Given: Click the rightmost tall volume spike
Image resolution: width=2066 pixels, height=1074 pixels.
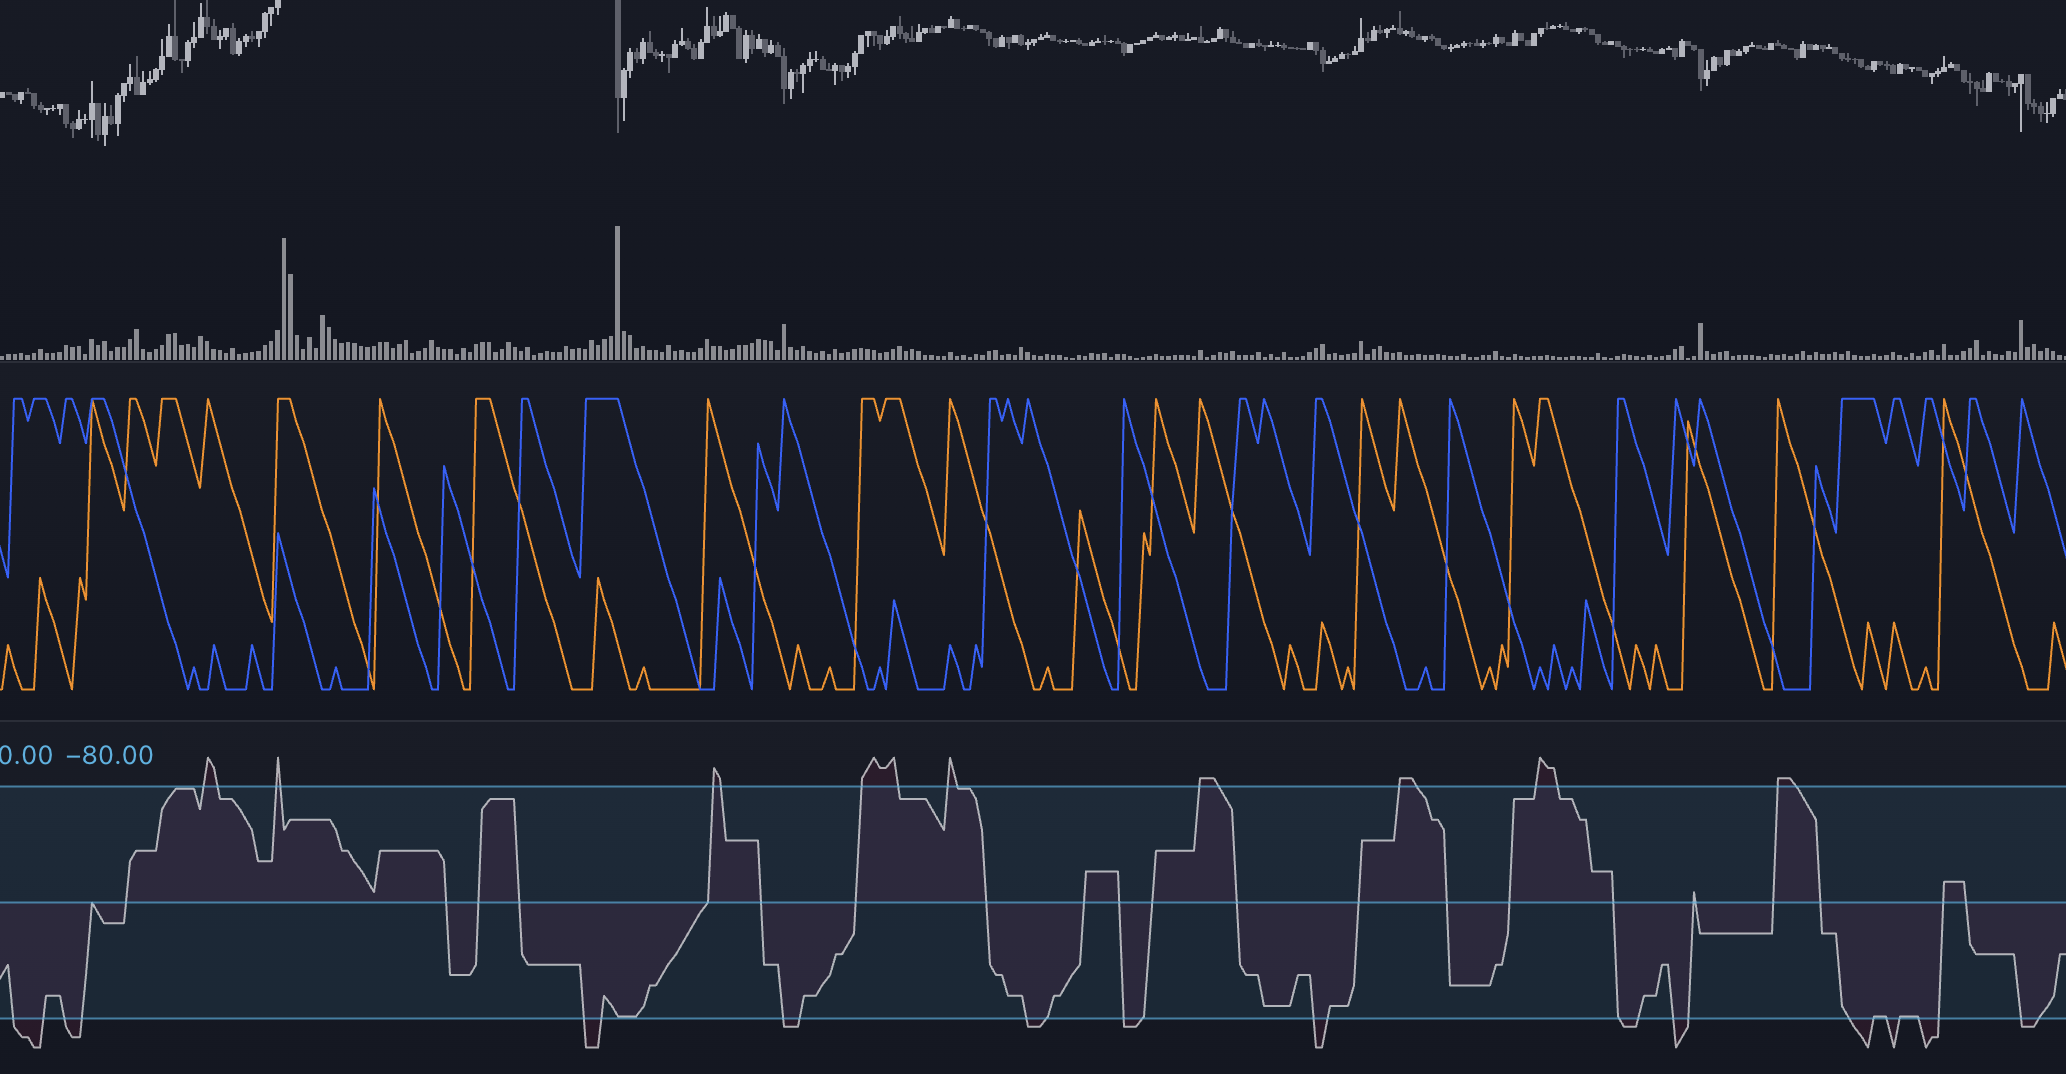Looking at the screenshot, I should (2021, 340).
